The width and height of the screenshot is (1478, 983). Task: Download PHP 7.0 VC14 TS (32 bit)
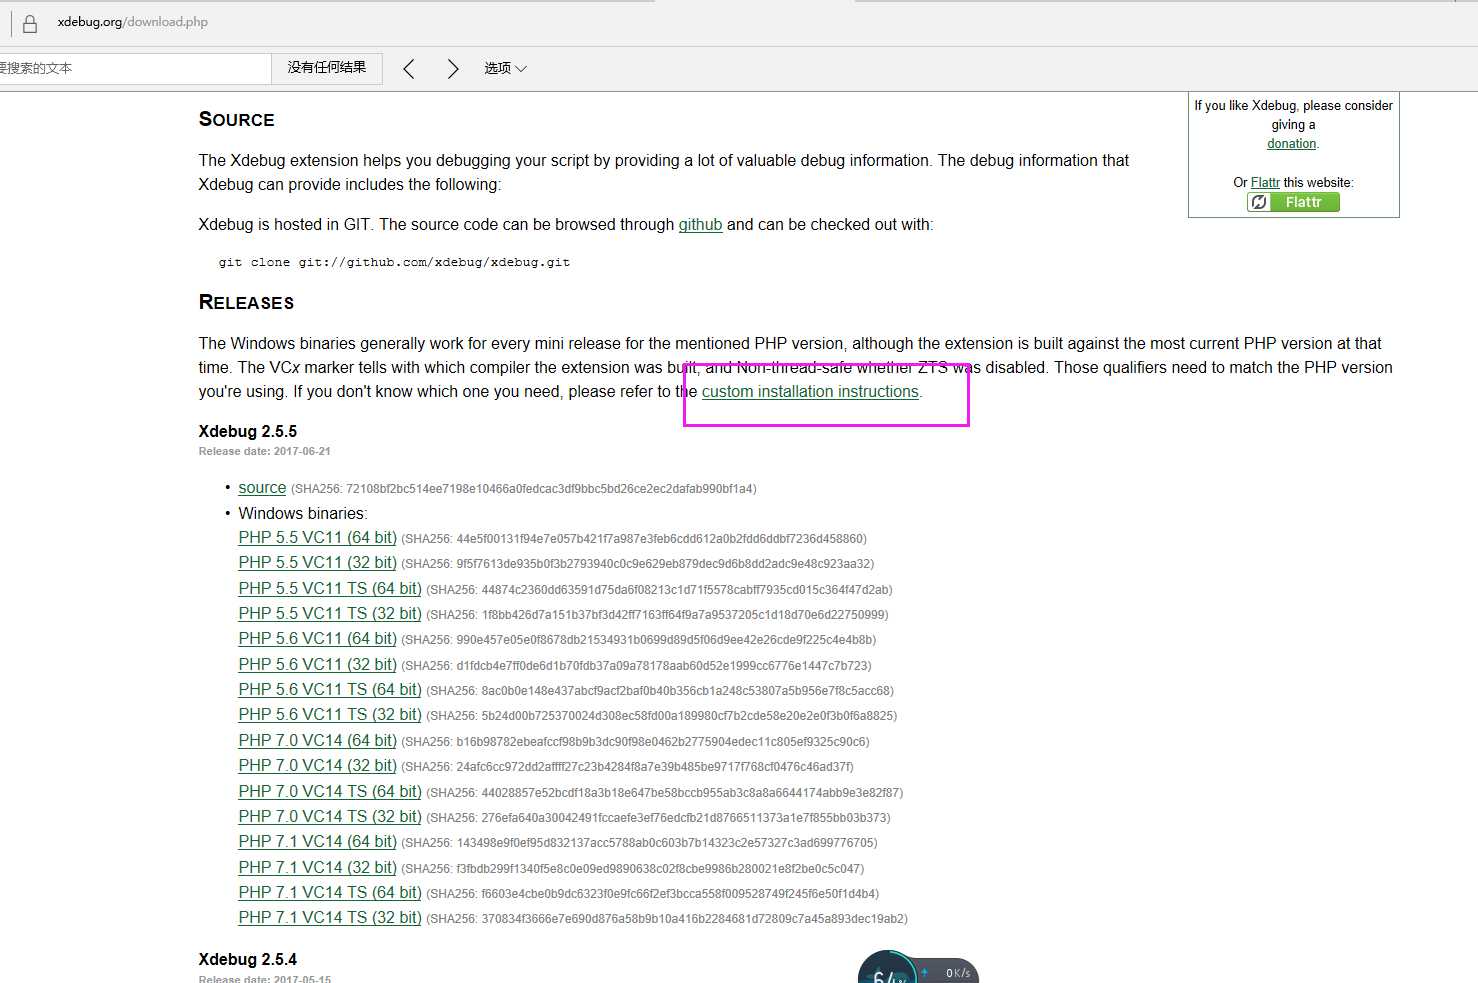click(330, 816)
